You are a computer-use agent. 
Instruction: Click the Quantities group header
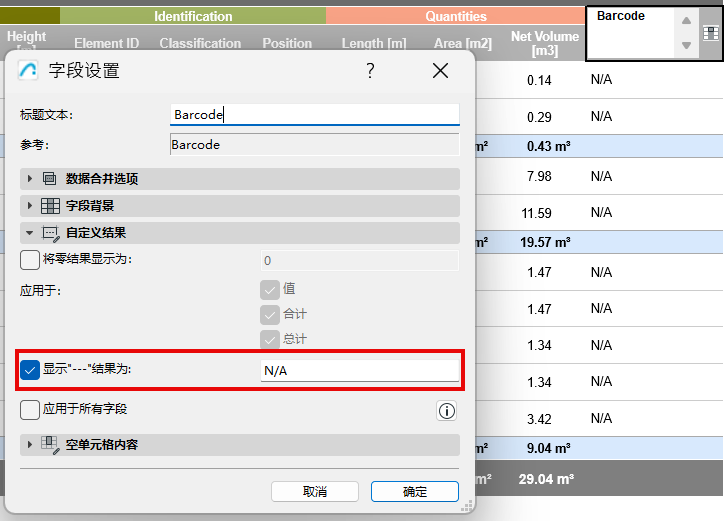tap(455, 16)
